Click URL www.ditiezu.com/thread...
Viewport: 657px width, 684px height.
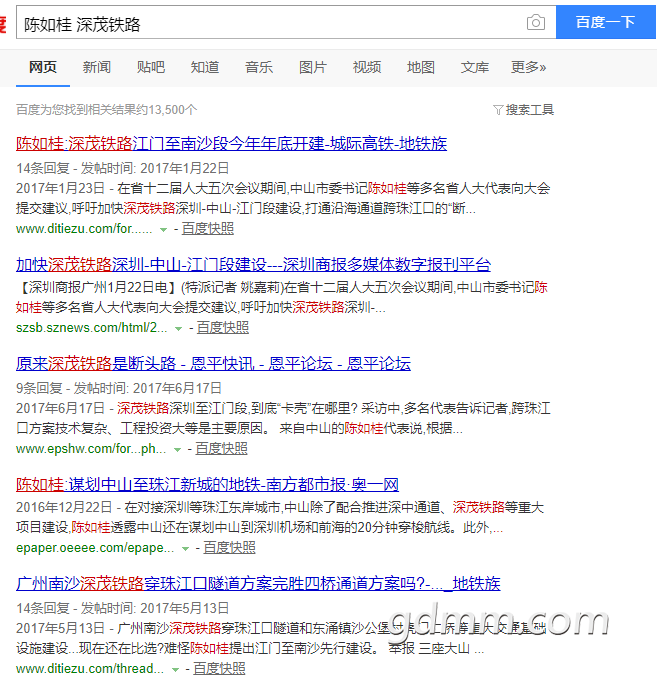(x=90, y=668)
